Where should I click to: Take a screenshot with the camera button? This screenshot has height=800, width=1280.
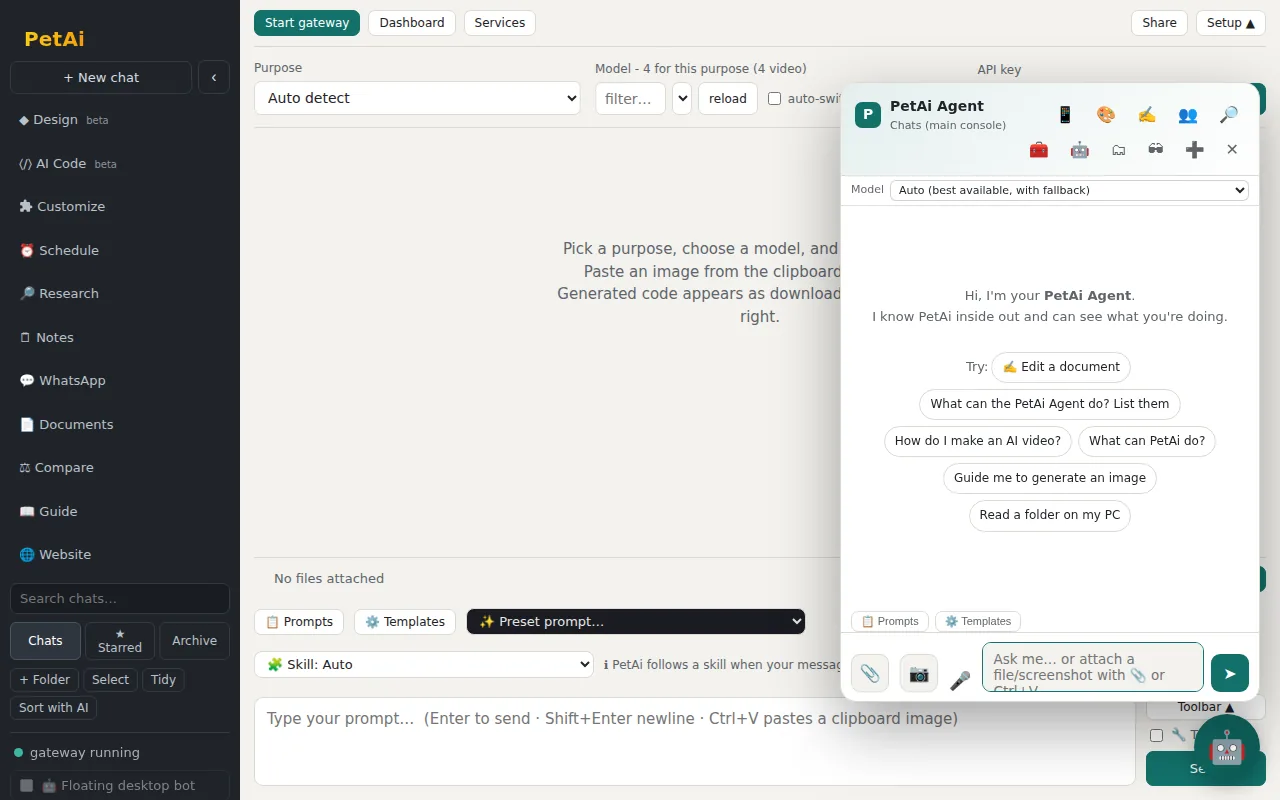click(919, 673)
